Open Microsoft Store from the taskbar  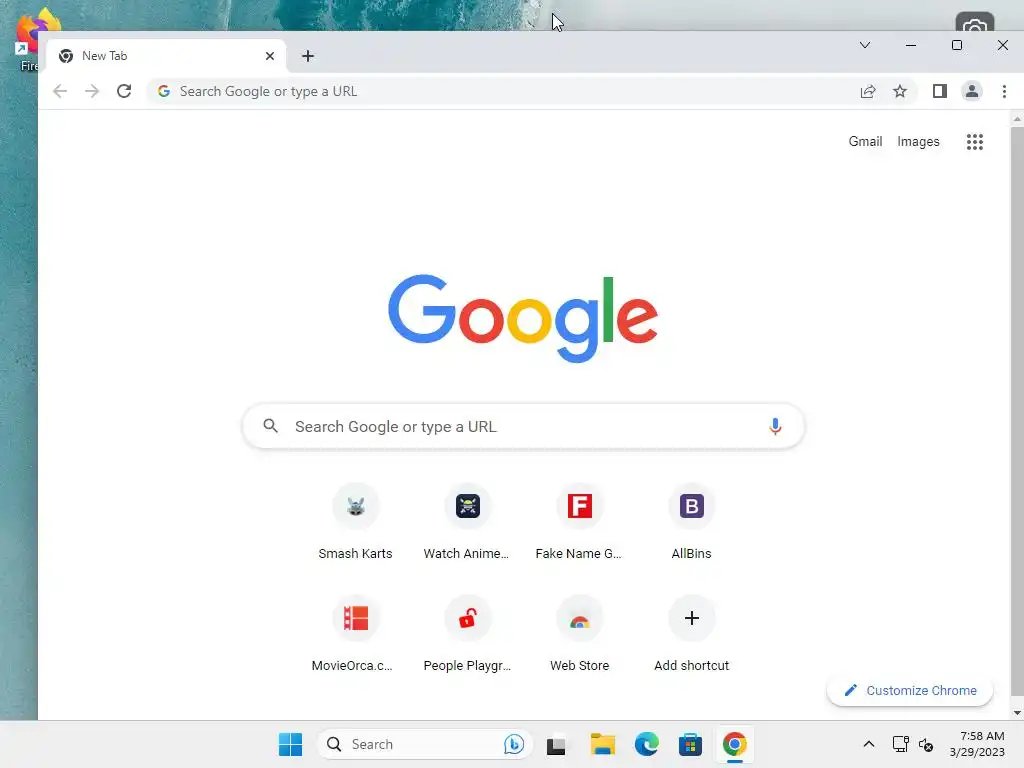(x=690, y=744)
